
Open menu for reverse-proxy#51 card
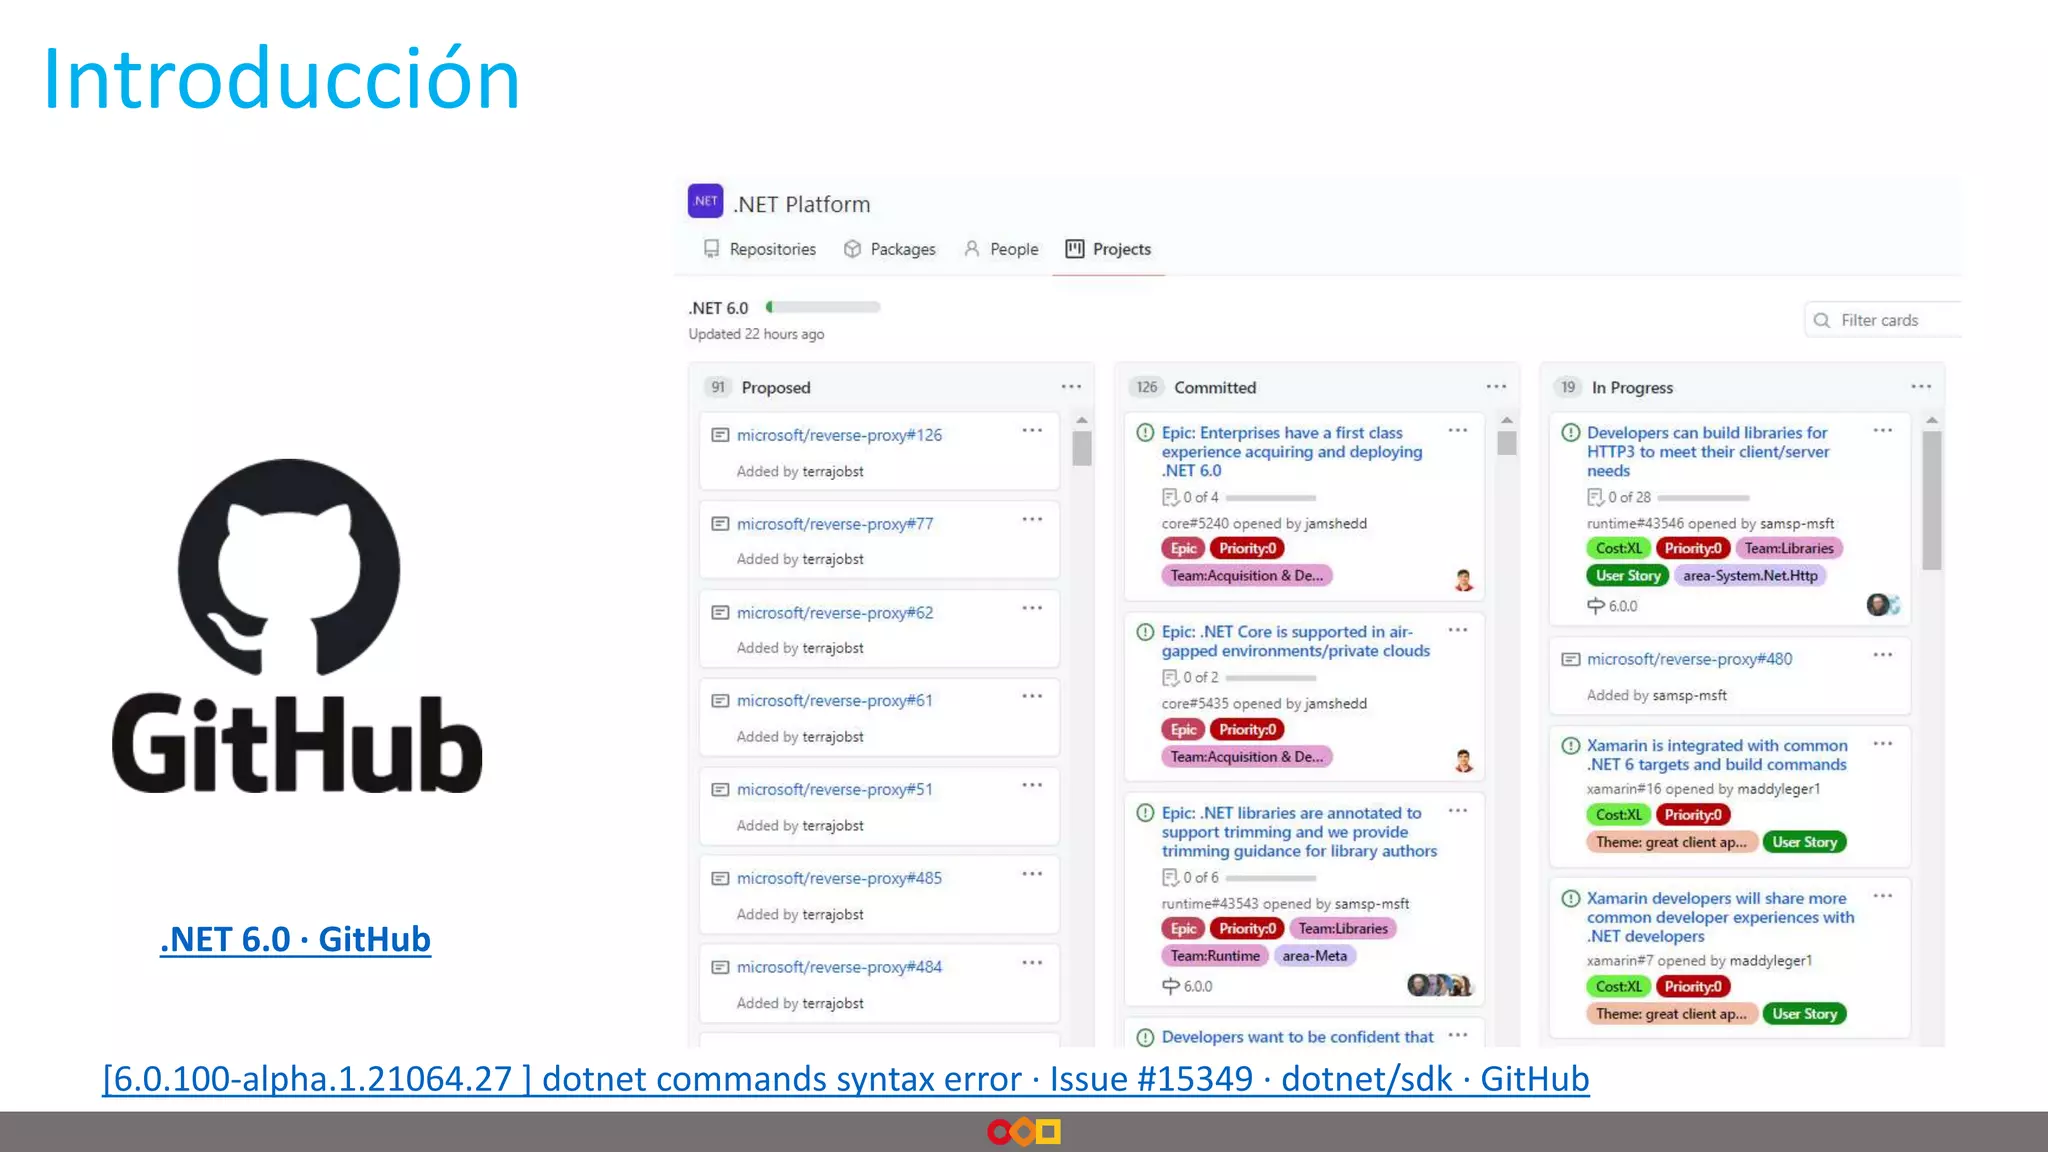[1032, 785]
